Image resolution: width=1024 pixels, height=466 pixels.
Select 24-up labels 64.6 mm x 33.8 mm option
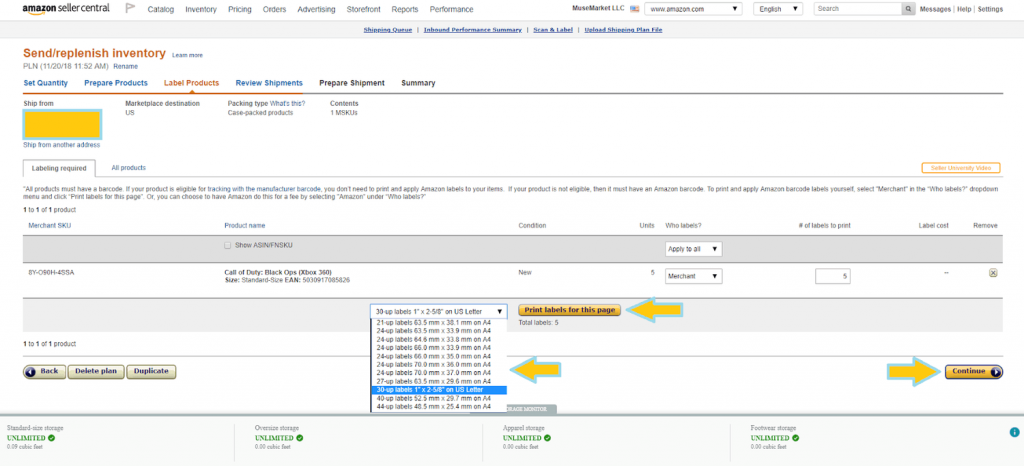click(x=434, y=339)
